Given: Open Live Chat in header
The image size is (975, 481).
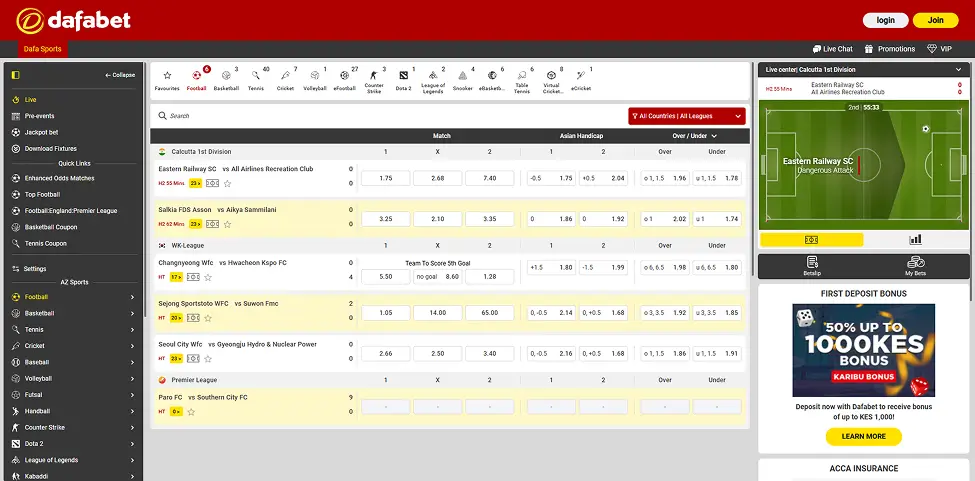Looking at the screenshot, I should 833,48.
